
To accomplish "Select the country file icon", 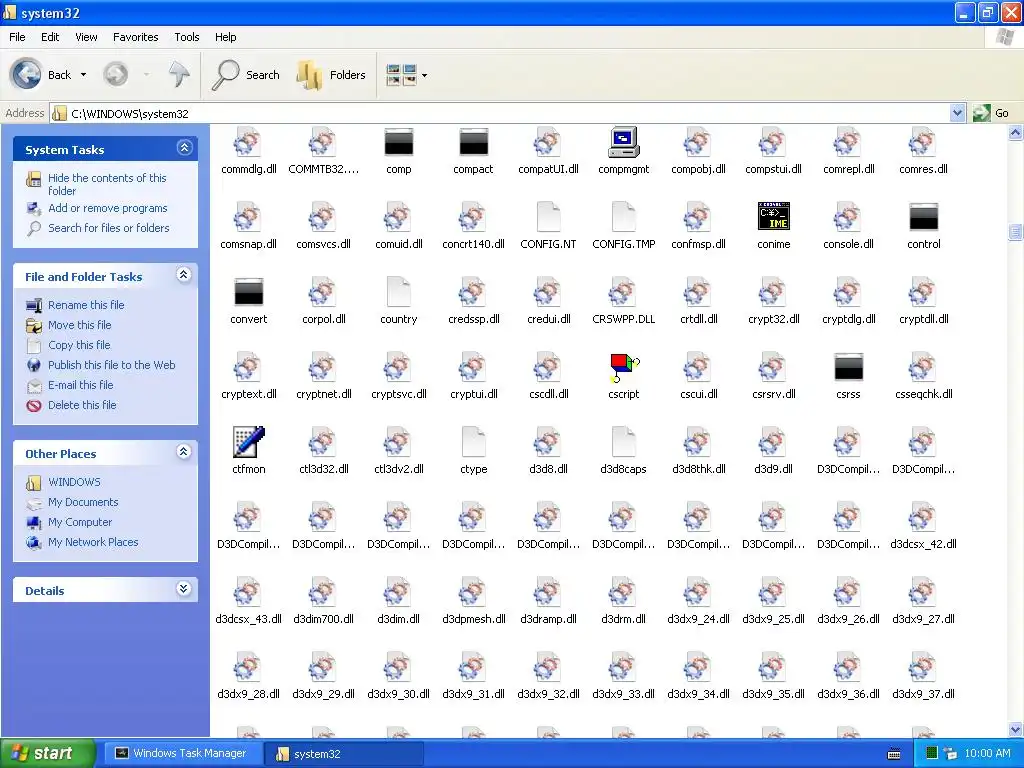I will pyautogui.click(x=398, y=292).
